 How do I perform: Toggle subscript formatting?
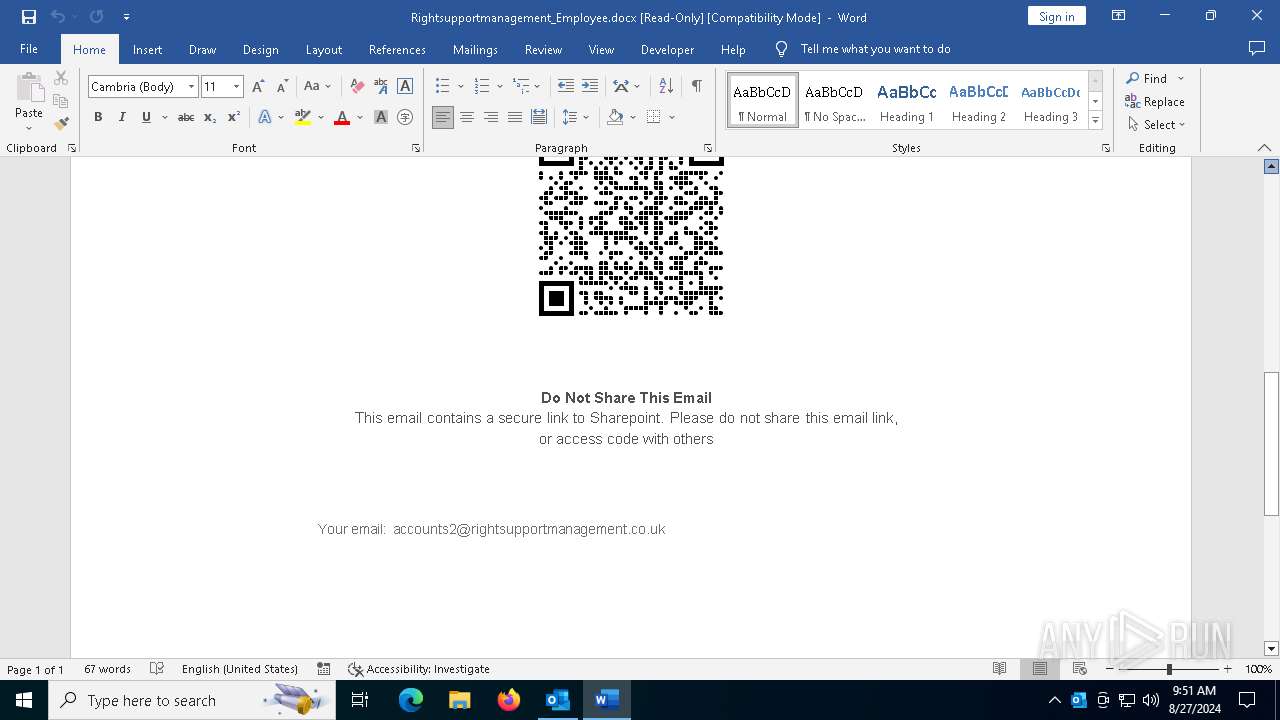(x=210, y=117)
